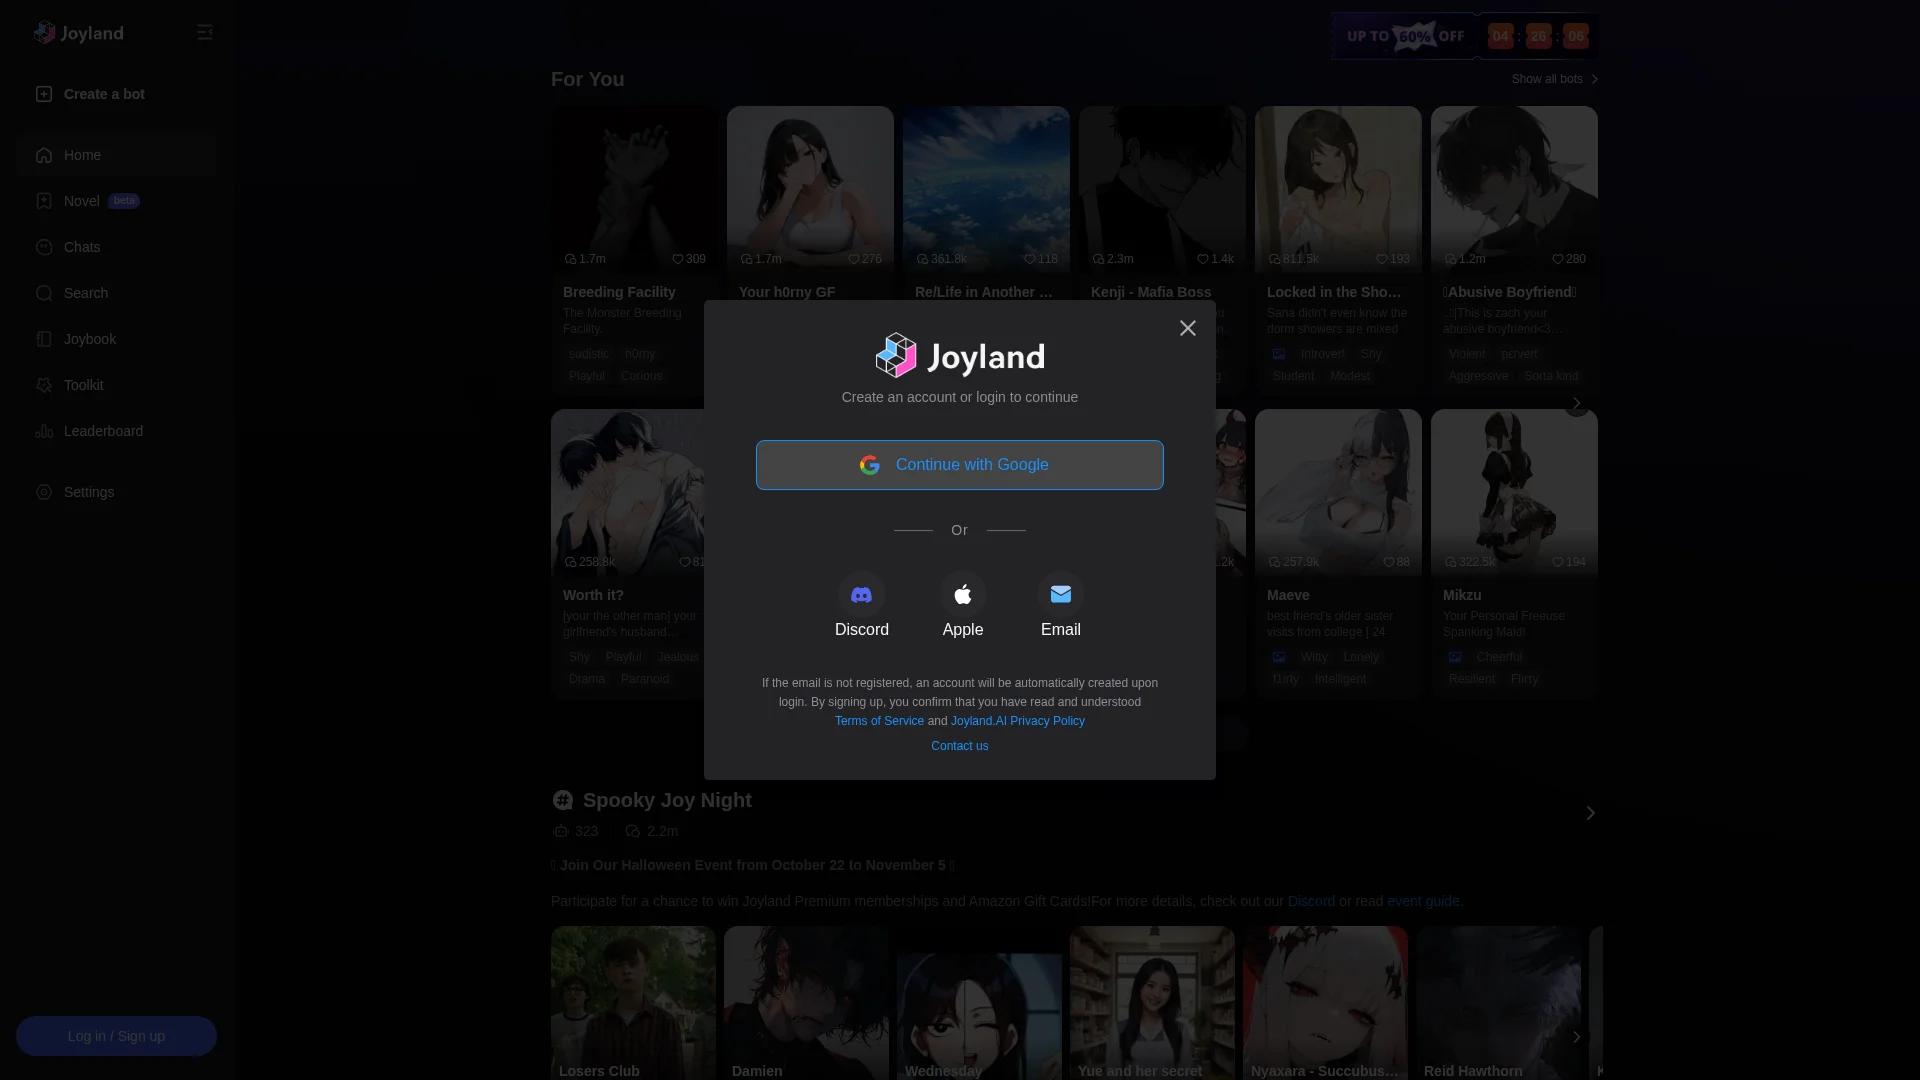Continue with Google button
This screenshot has width=1920, height=1080.
[959, 465]
